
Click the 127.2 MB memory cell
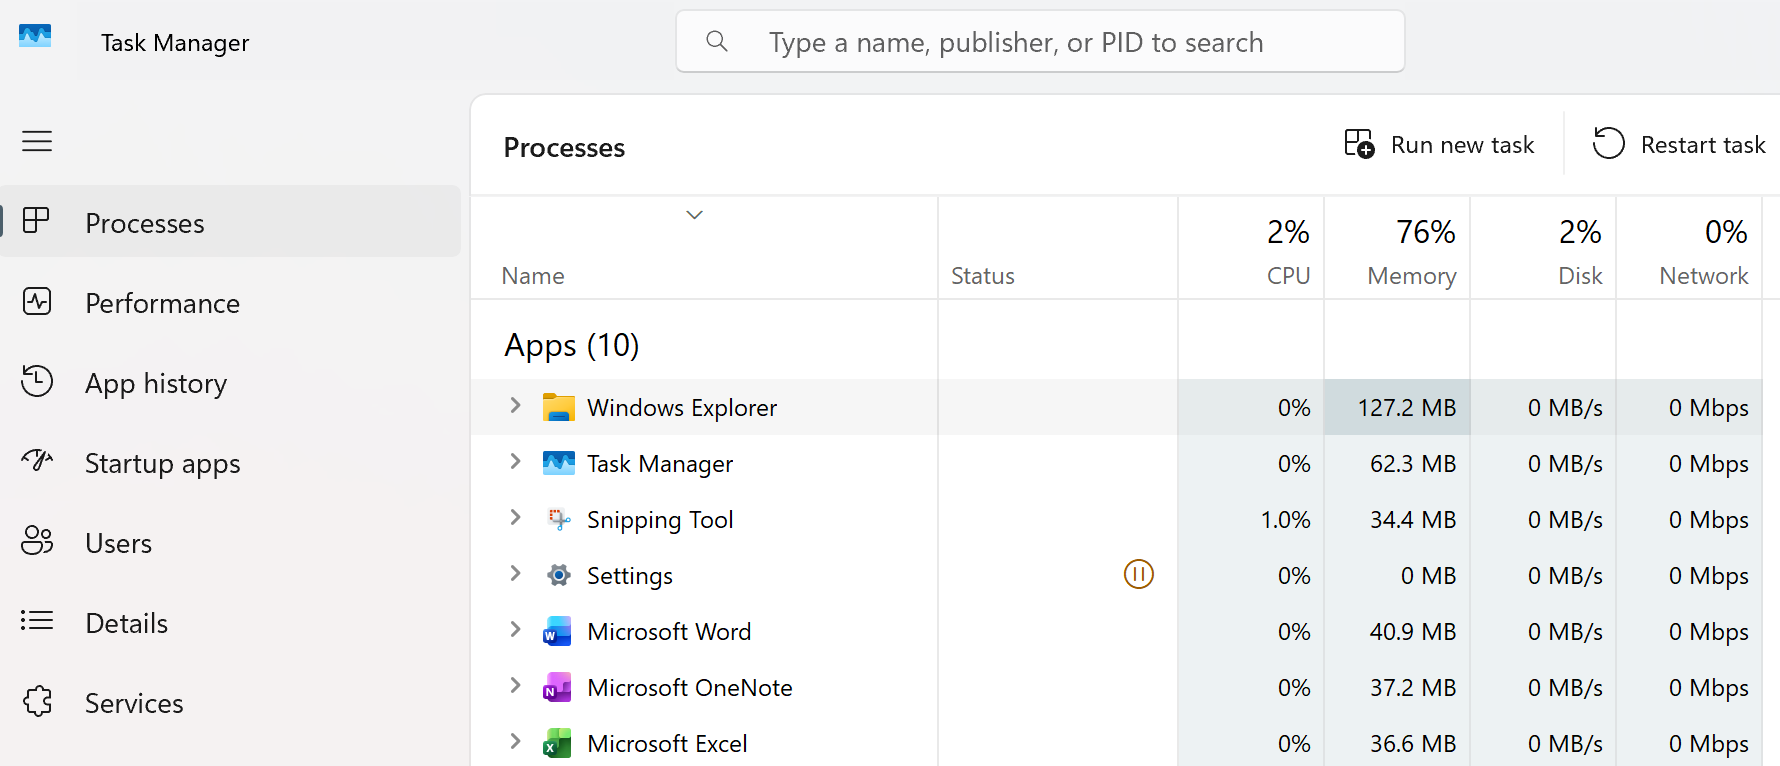pyautogui.click(x=1397, y=407)
